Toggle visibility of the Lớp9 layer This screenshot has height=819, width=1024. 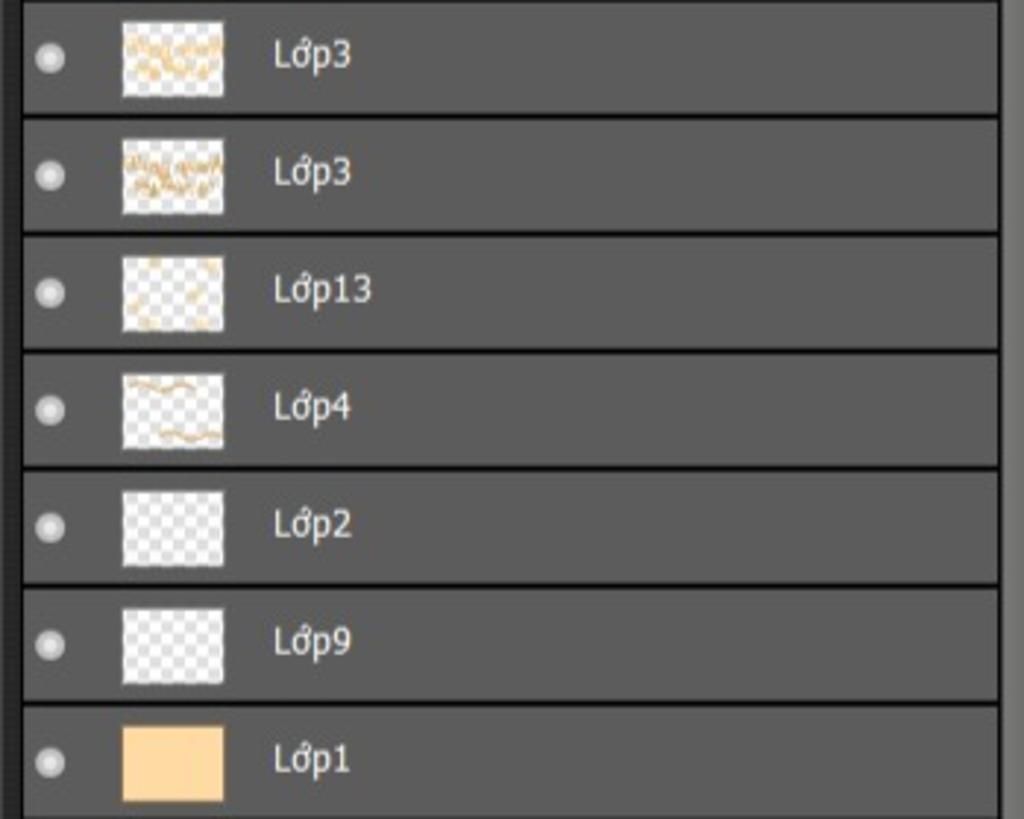50,645
